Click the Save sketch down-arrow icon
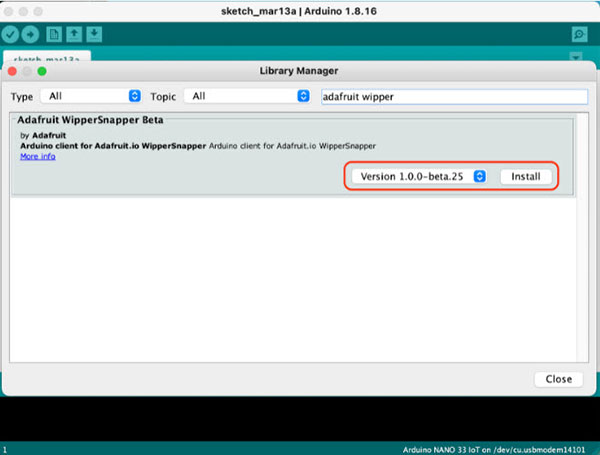 tap(94, 34)
